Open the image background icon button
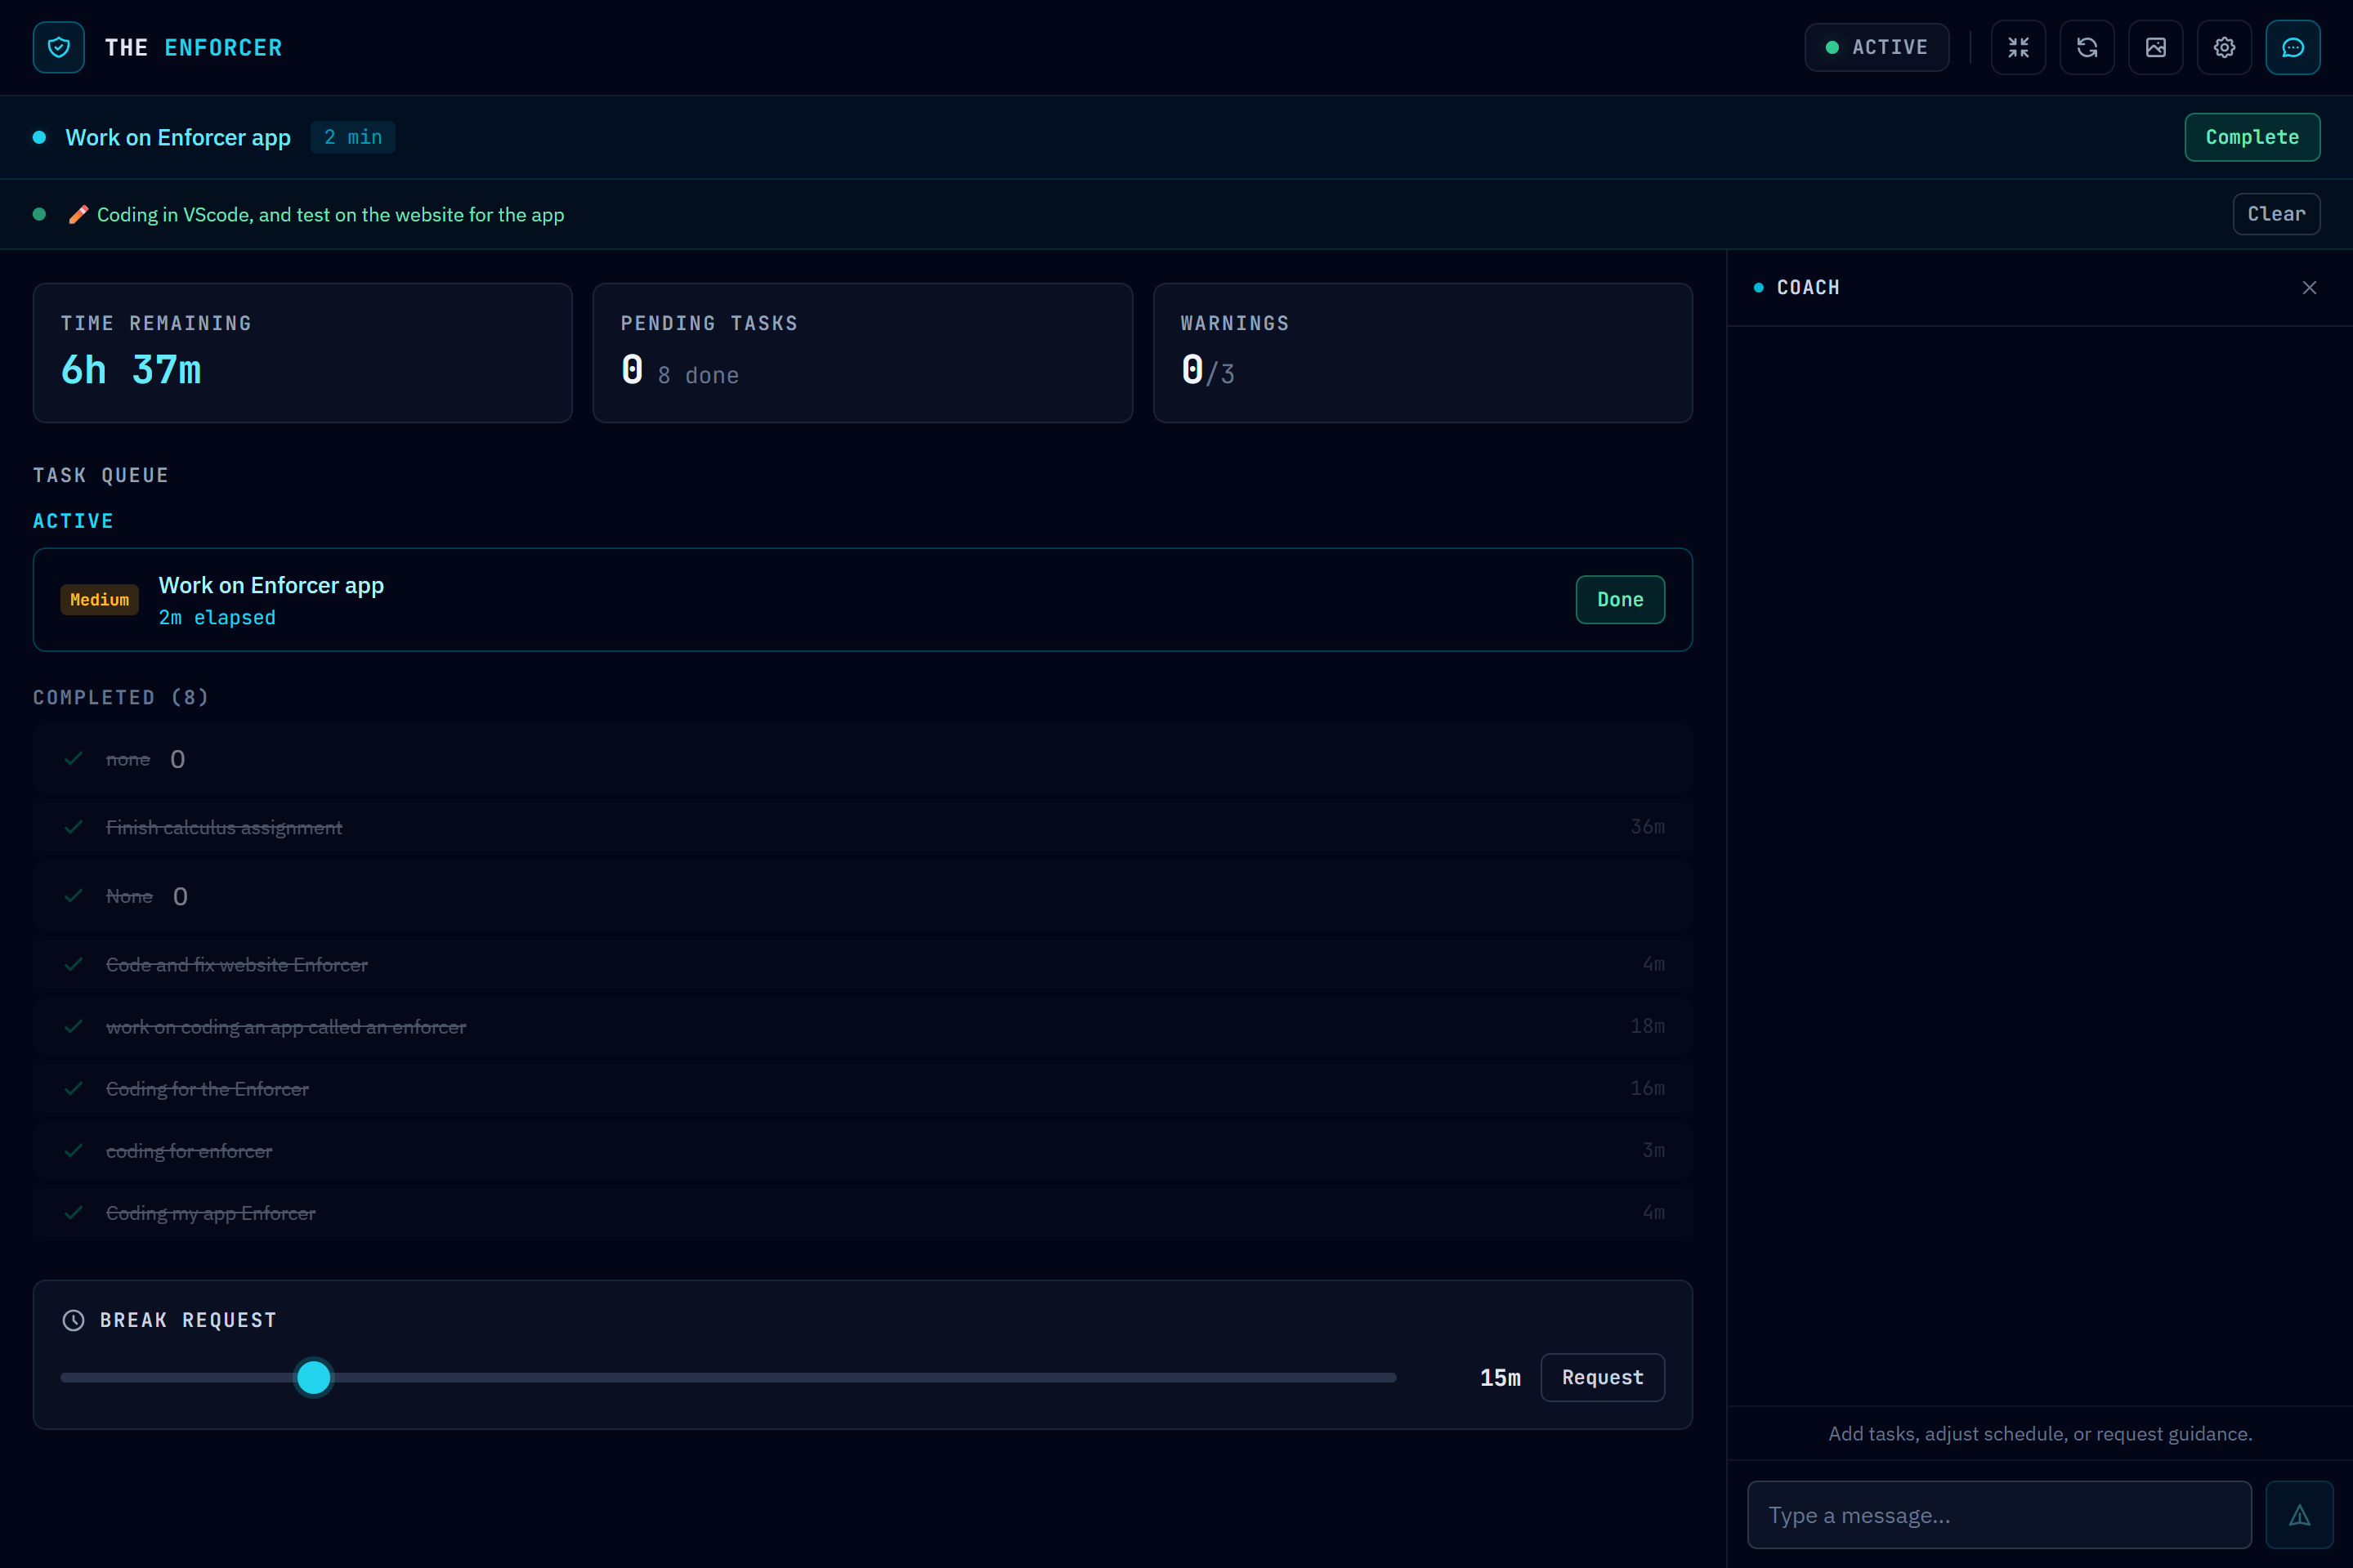Screen dimensions: 2353x1568 (2155, 47)
